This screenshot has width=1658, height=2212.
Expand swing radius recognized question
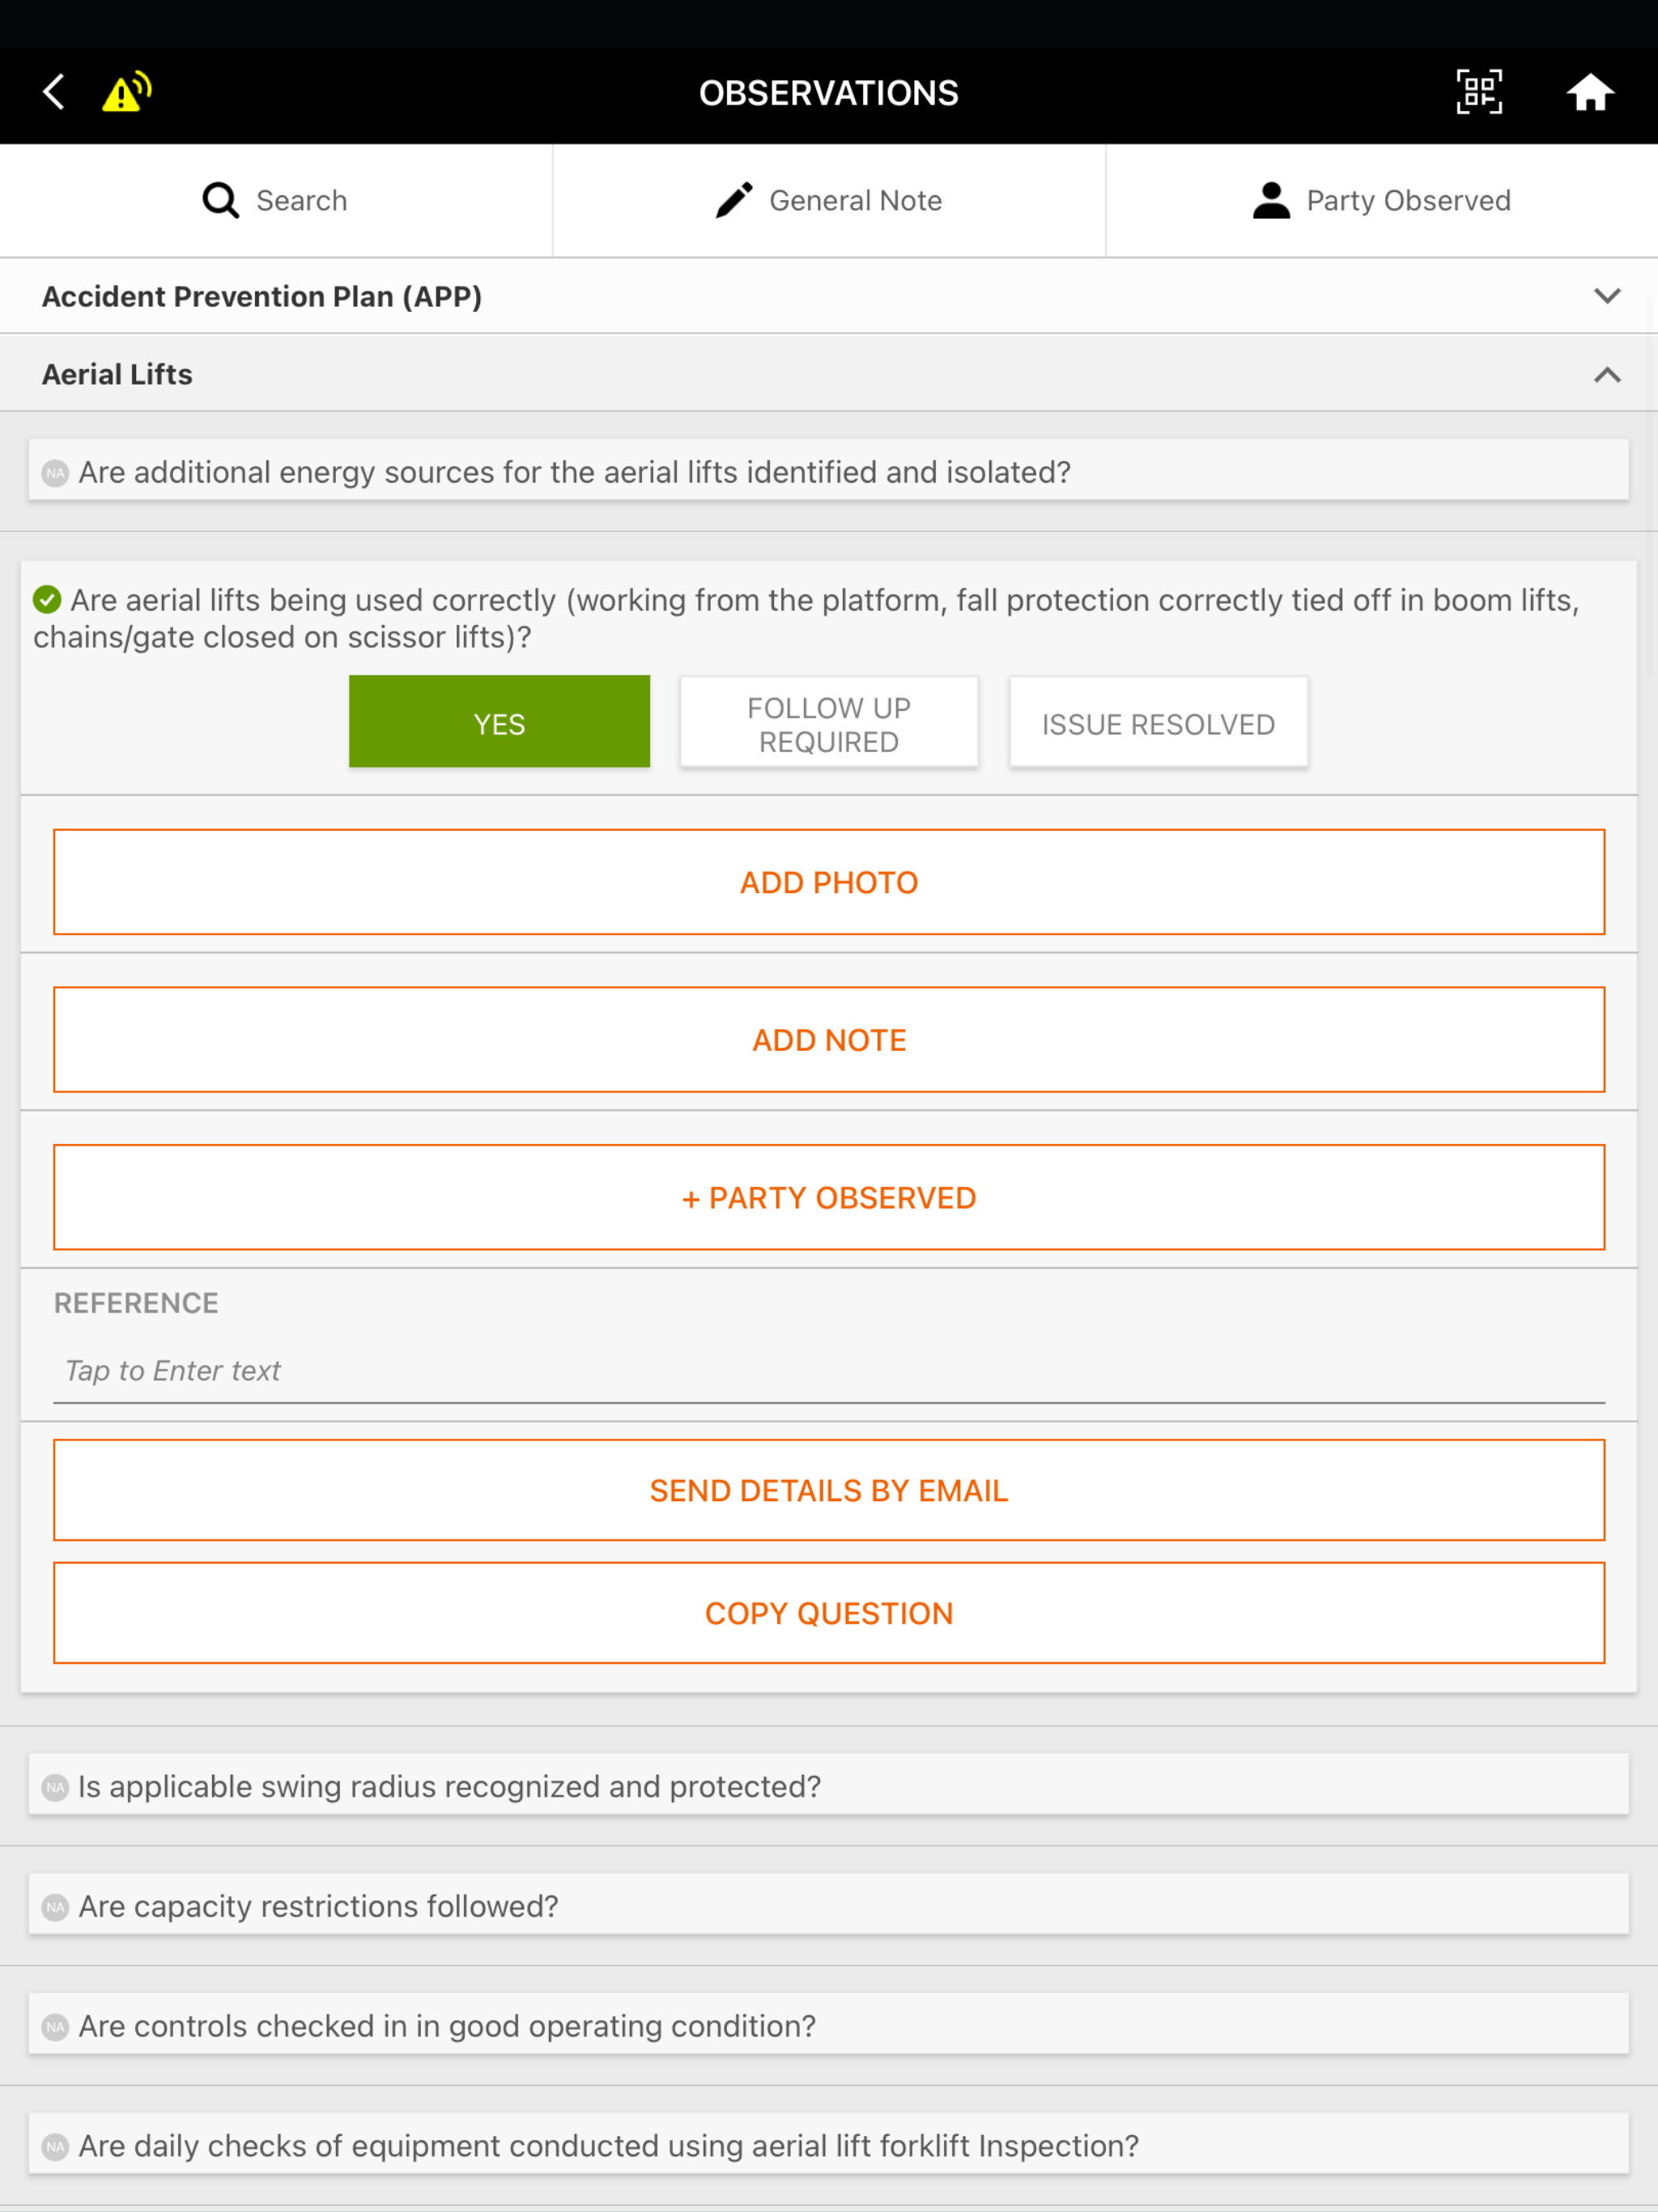[829, 1786]
